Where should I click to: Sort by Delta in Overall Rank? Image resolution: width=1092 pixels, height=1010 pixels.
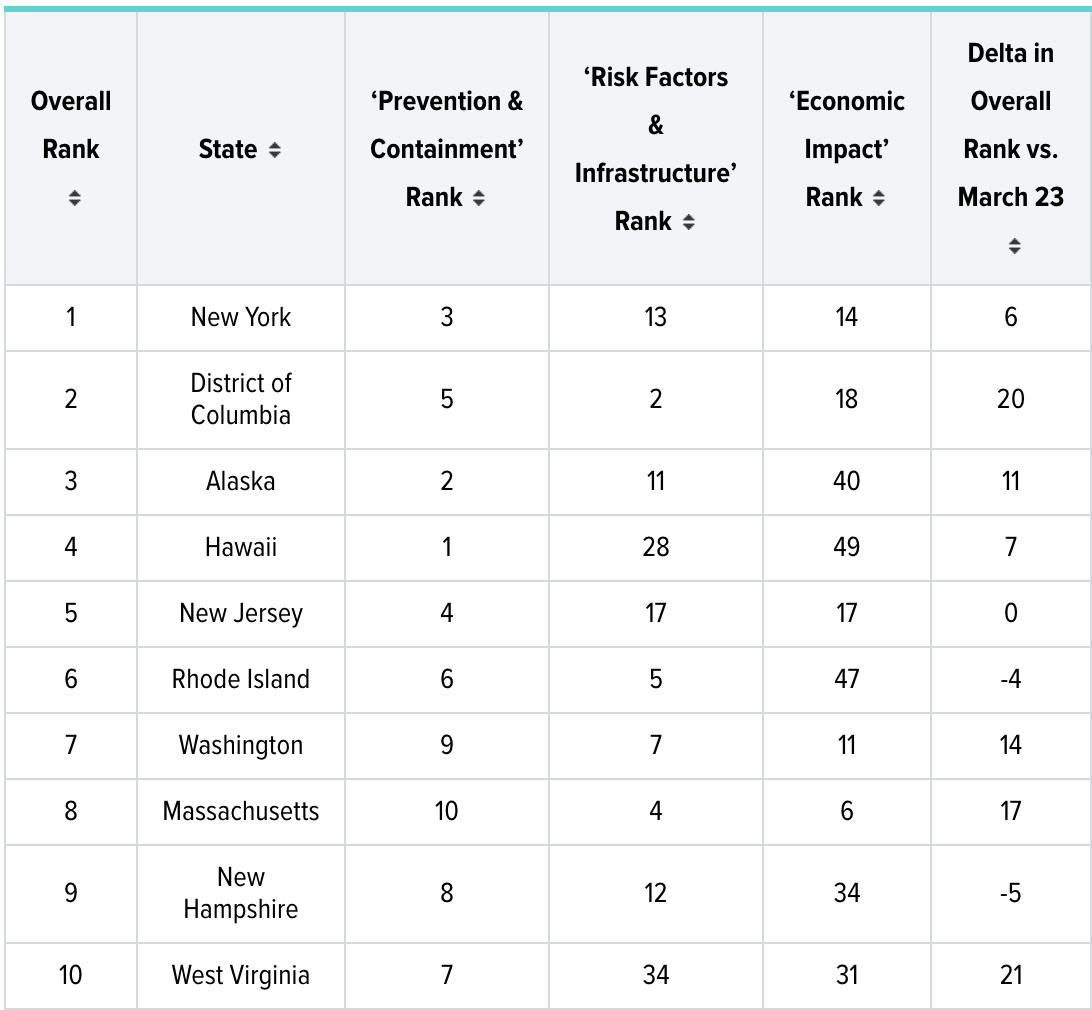tap(1014, 246)
